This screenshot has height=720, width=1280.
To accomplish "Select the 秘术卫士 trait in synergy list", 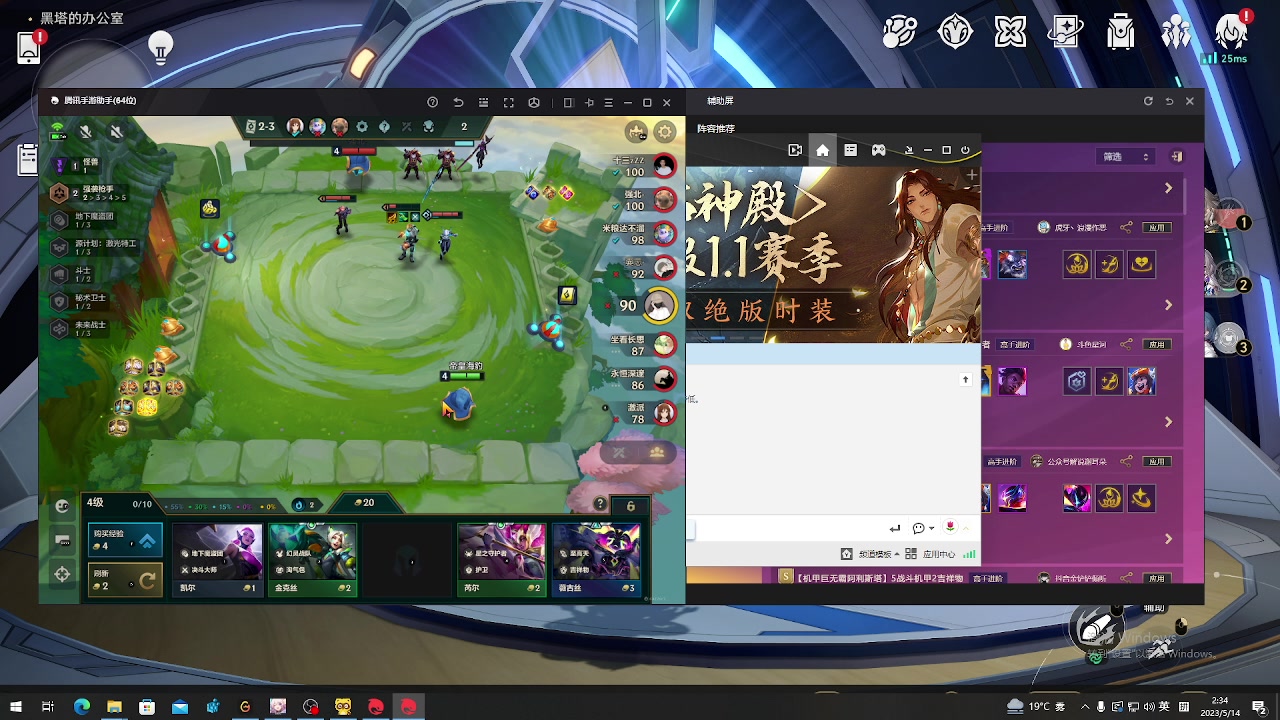I will 80,301.
